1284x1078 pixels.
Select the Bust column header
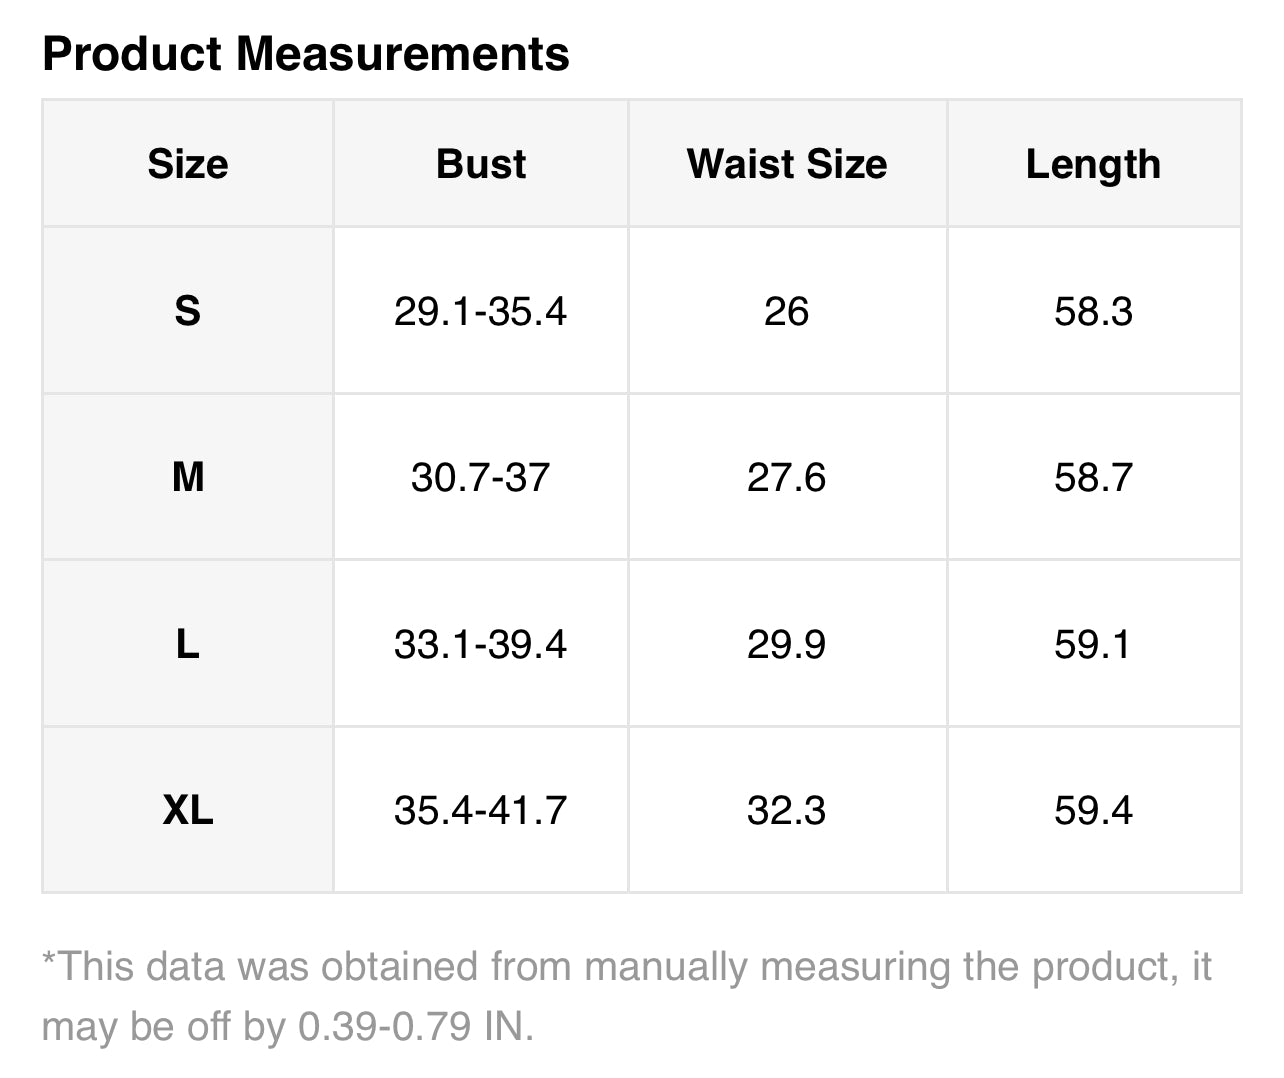coord(481,164)
